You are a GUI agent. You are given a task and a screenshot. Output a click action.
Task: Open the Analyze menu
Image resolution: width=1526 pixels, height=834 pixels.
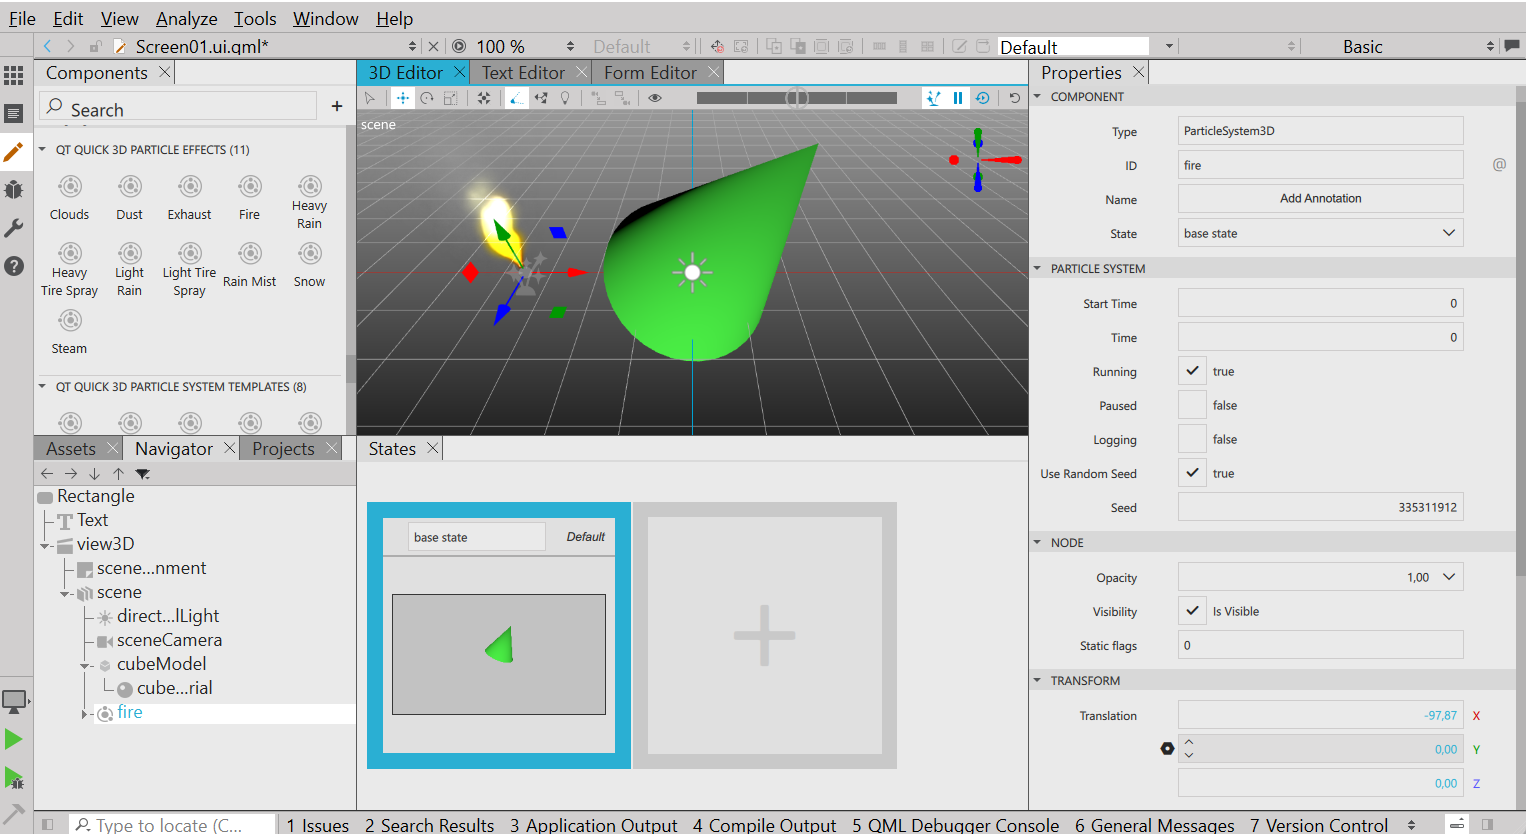point(186,19)
